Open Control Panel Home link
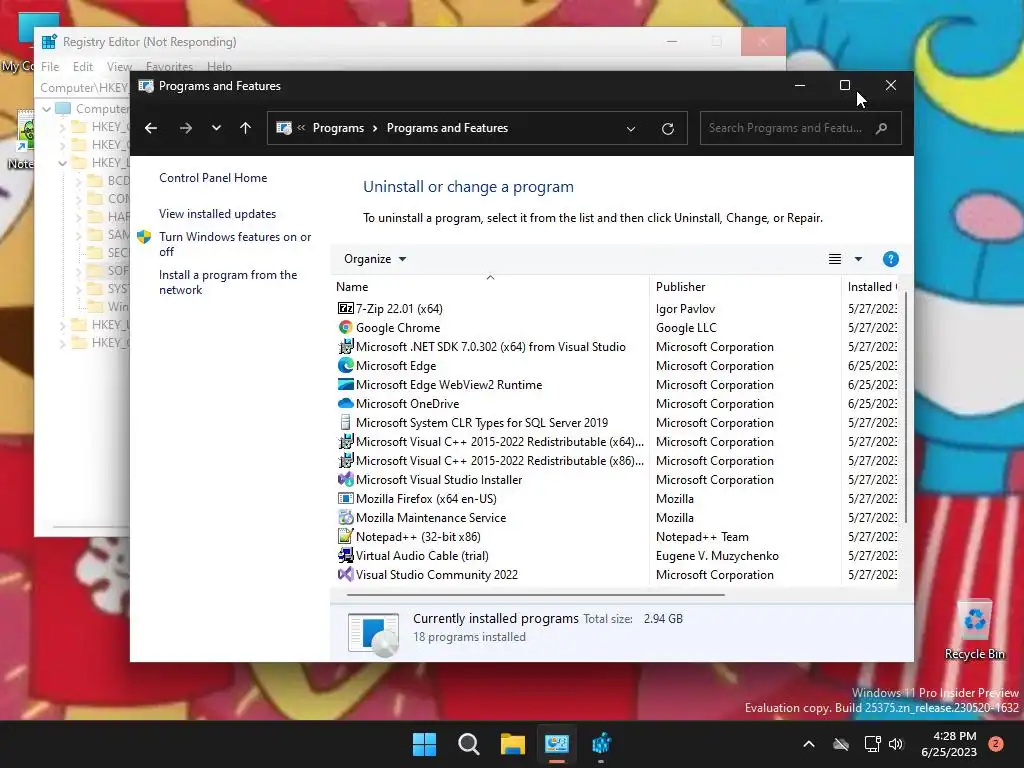Screen dimensions: 1024x768 tap(213, 178)
